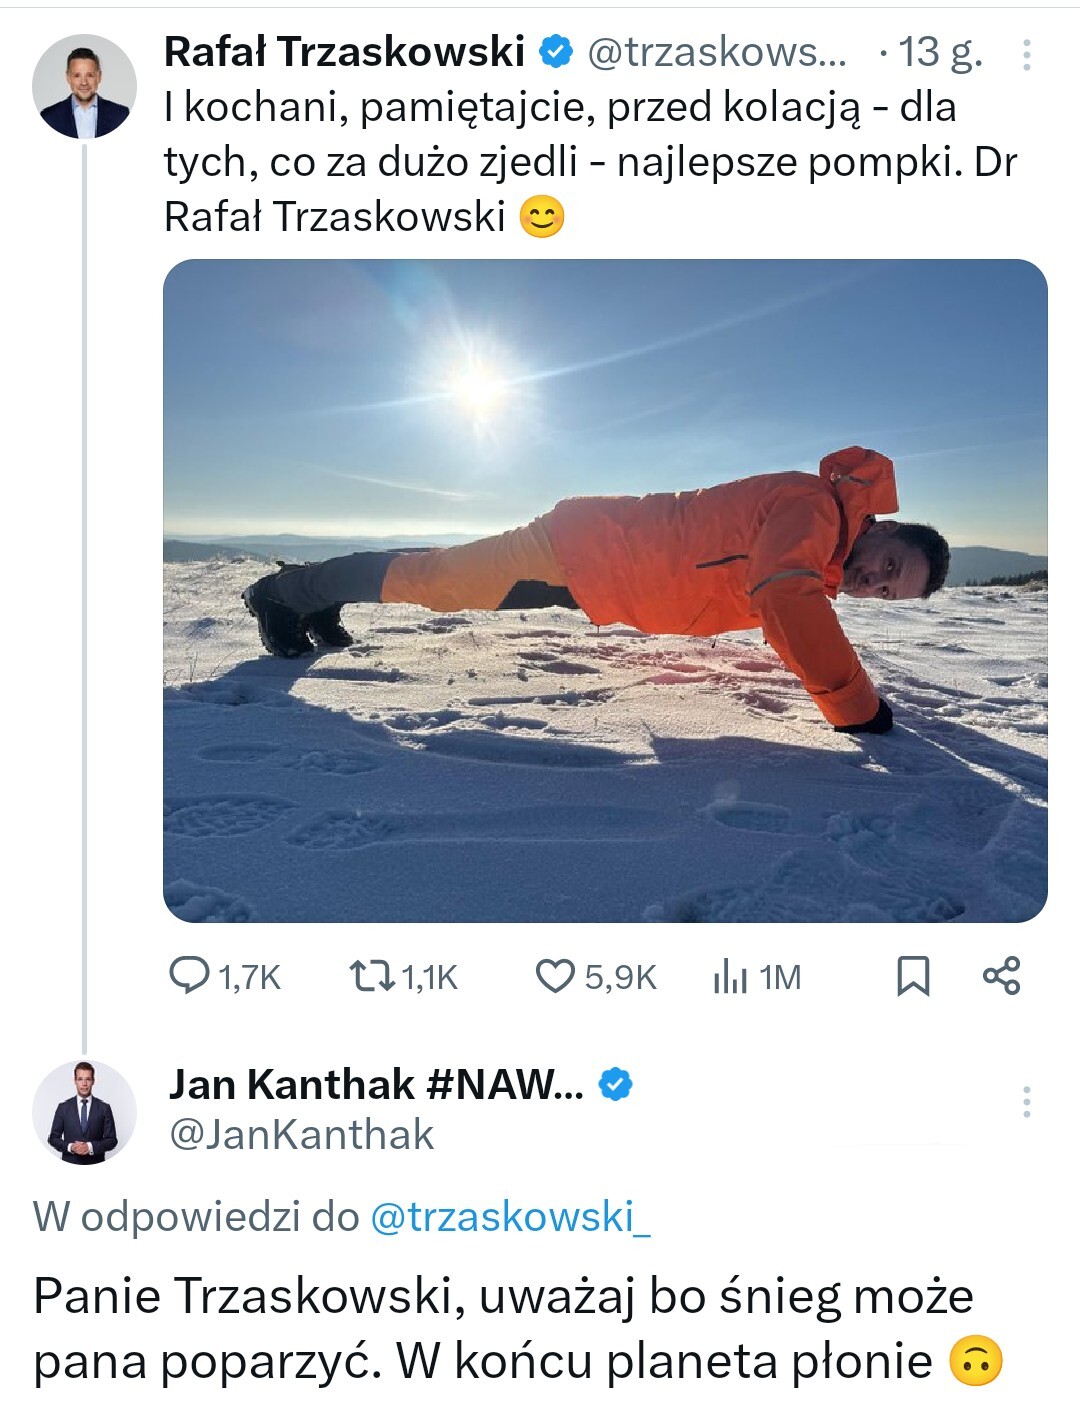Click the Rafał Trzaskowski display name

344,51
